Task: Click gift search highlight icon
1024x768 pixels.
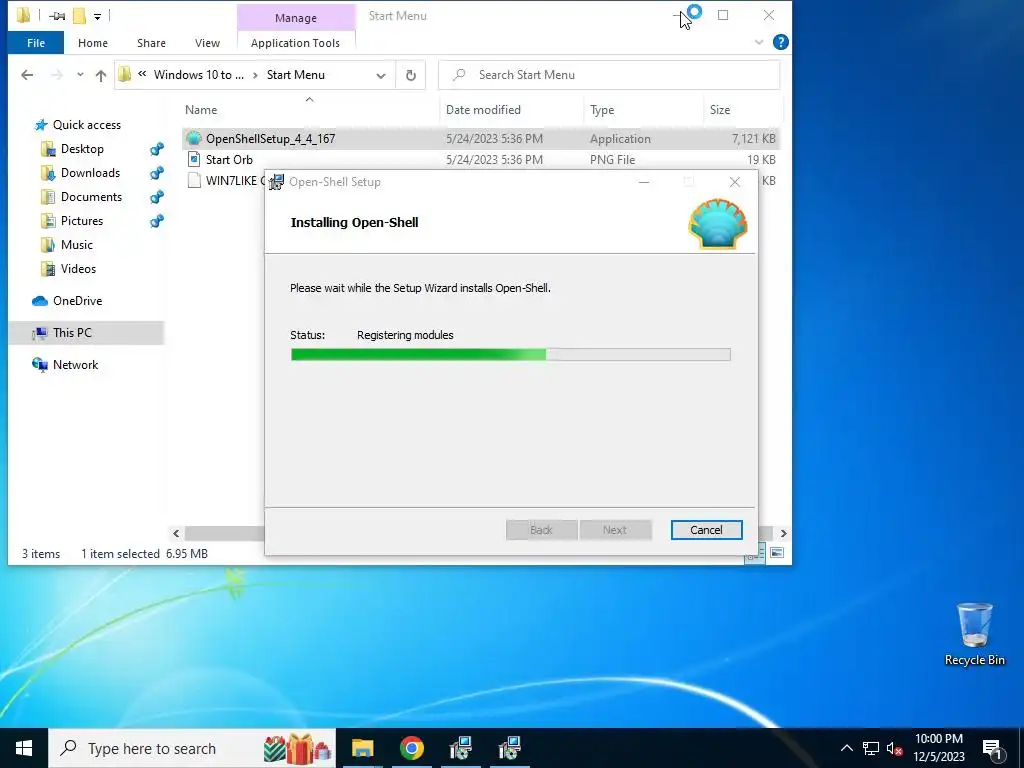Action: click(297, 748)
